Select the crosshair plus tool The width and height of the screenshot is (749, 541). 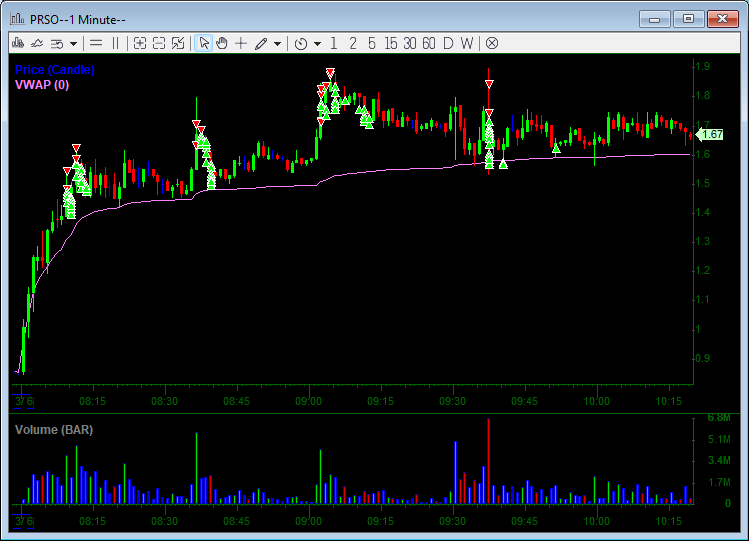click(x=241, y=43)
